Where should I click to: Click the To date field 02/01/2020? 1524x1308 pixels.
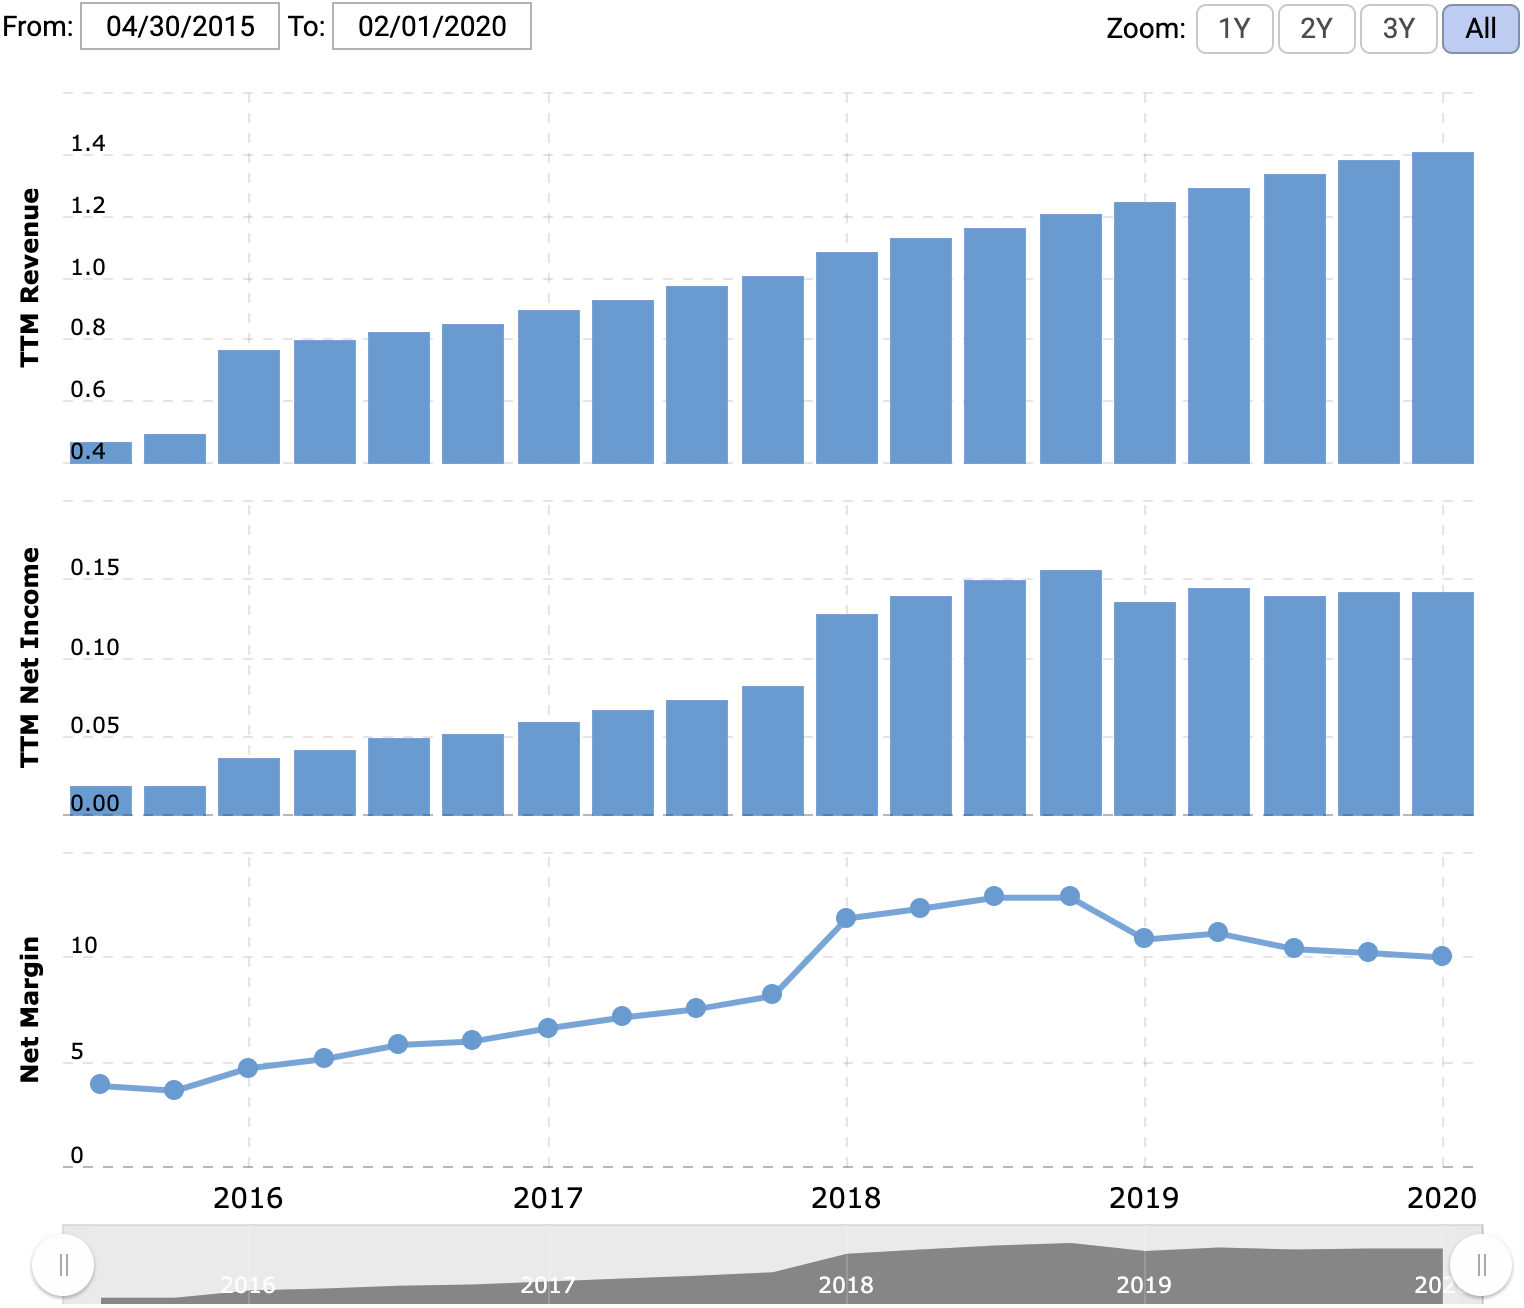pyautogui.click(x=432, y=26)
